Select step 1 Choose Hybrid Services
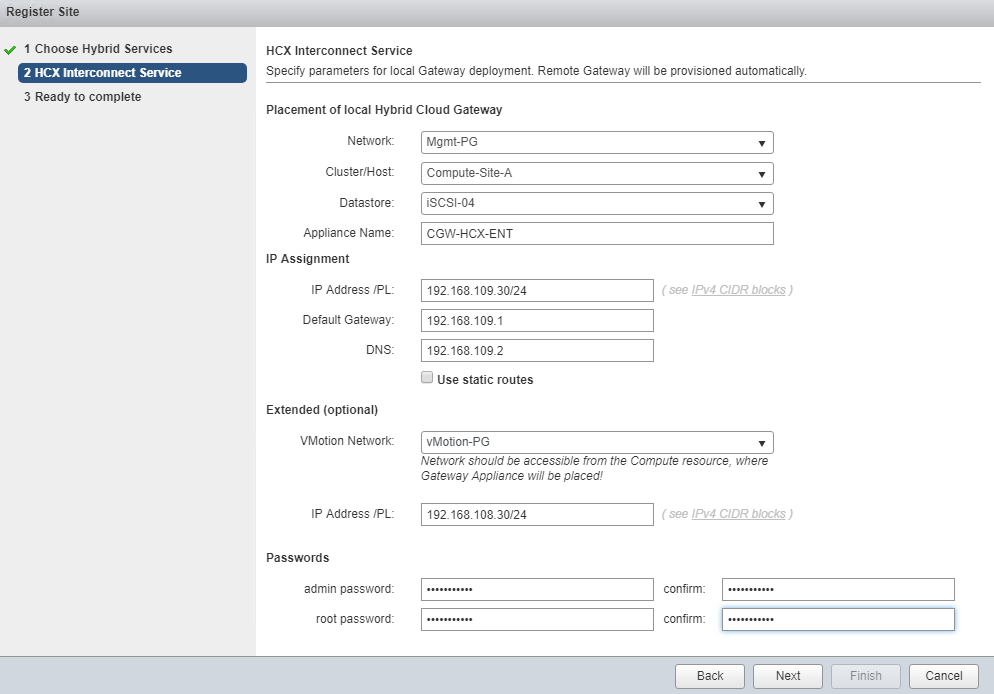Screen dimensions: 994x694 [98, 49]
